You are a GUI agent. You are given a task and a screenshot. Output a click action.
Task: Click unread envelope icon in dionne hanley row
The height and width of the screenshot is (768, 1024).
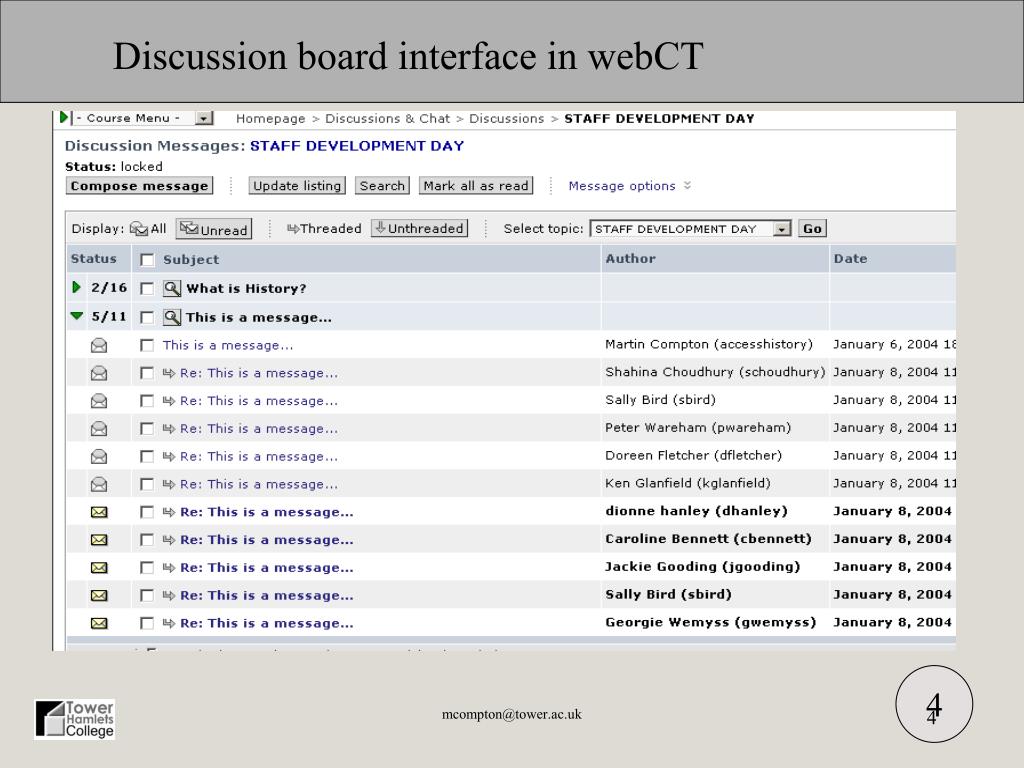[99, 513]
